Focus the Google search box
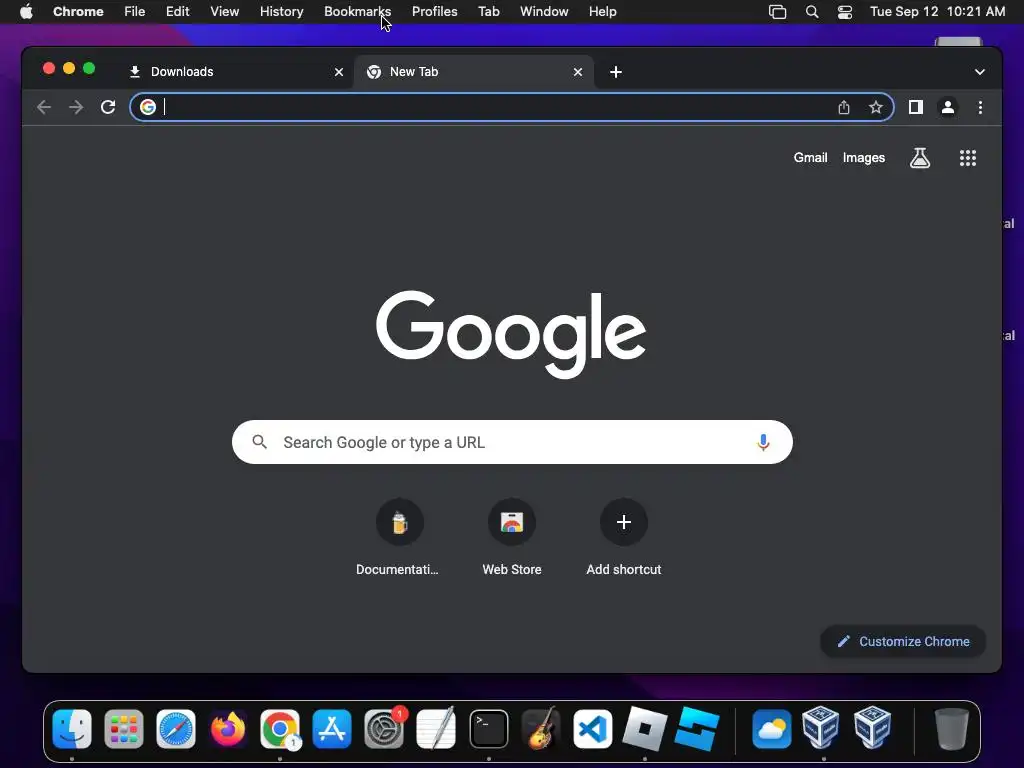 tap(512, 442)
